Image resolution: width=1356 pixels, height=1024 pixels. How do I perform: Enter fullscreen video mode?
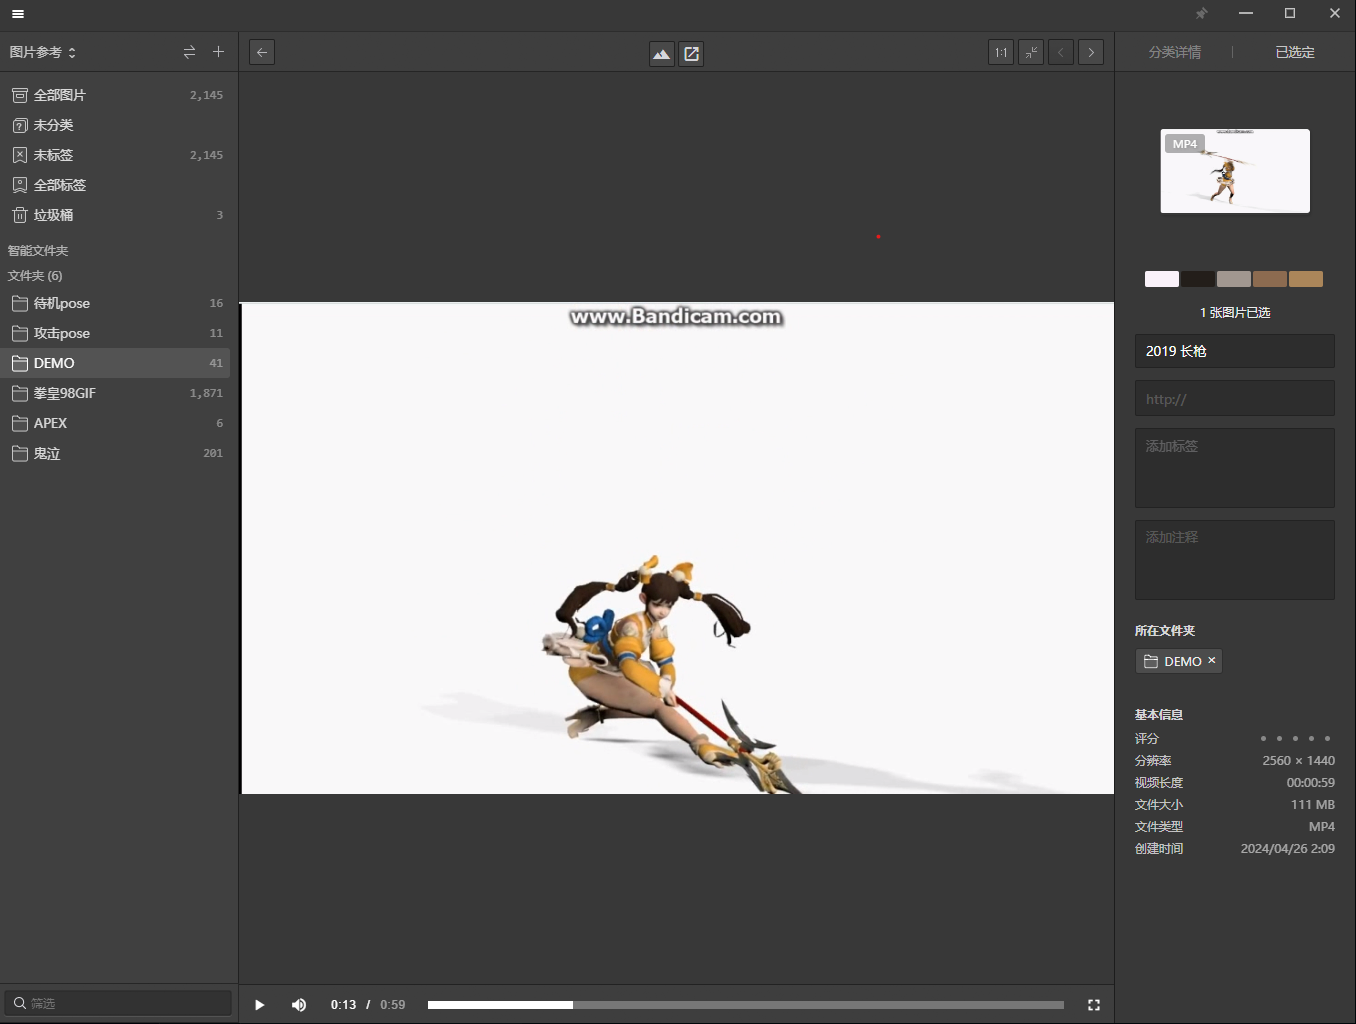tap(1094, 1005)
